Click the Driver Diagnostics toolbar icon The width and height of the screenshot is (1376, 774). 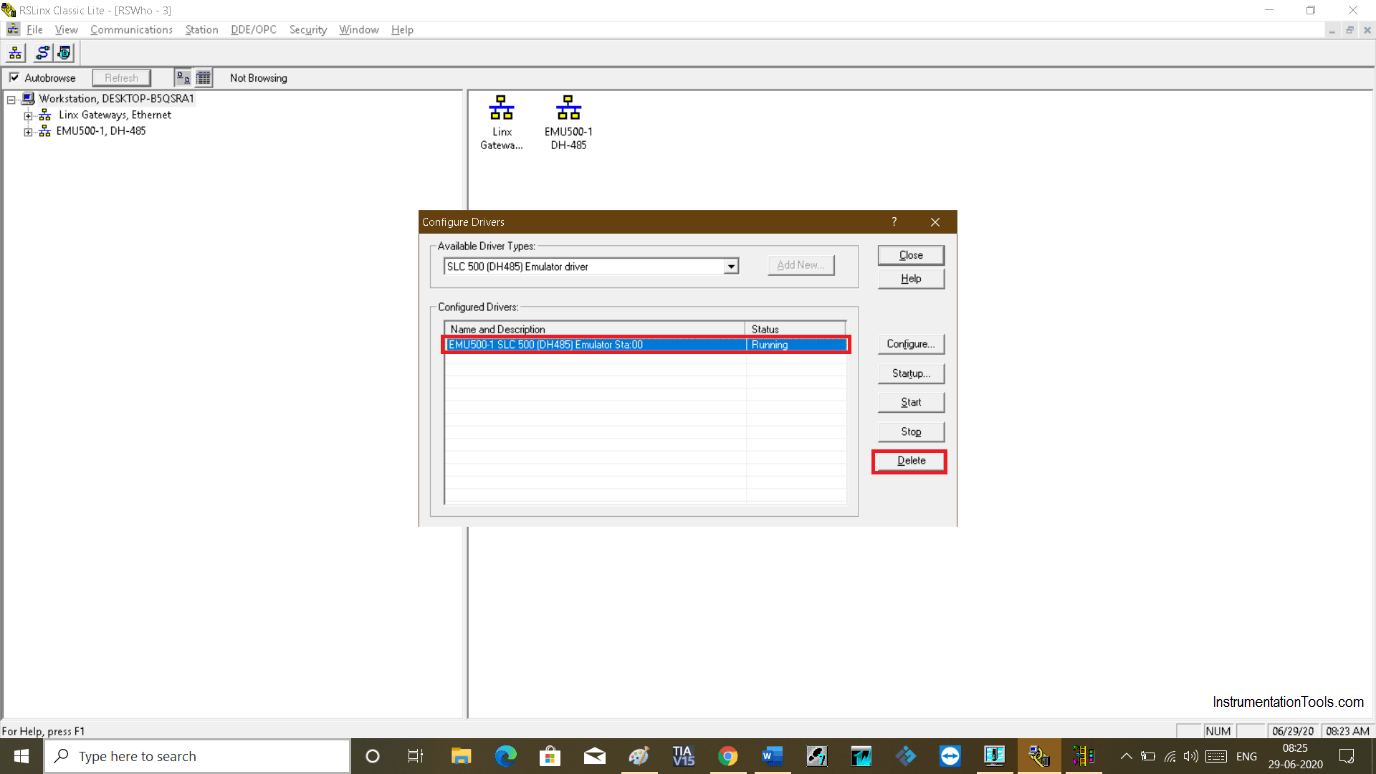tap(64, 53)
